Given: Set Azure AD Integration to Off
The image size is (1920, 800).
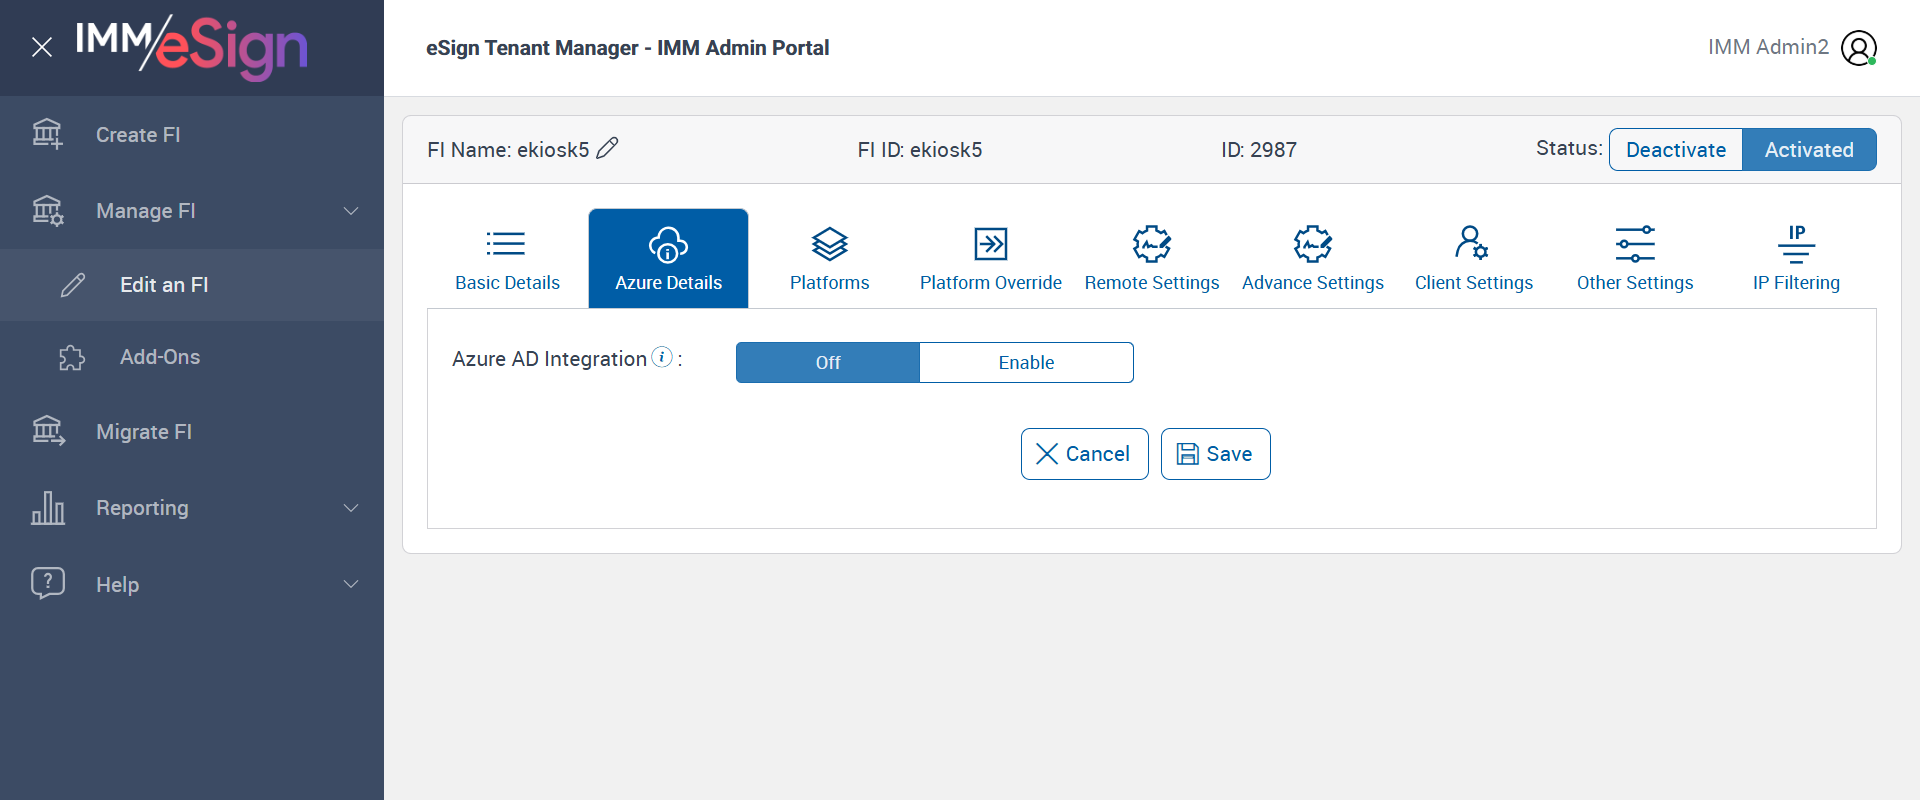Looking at the screenshot, I should 828,362.
